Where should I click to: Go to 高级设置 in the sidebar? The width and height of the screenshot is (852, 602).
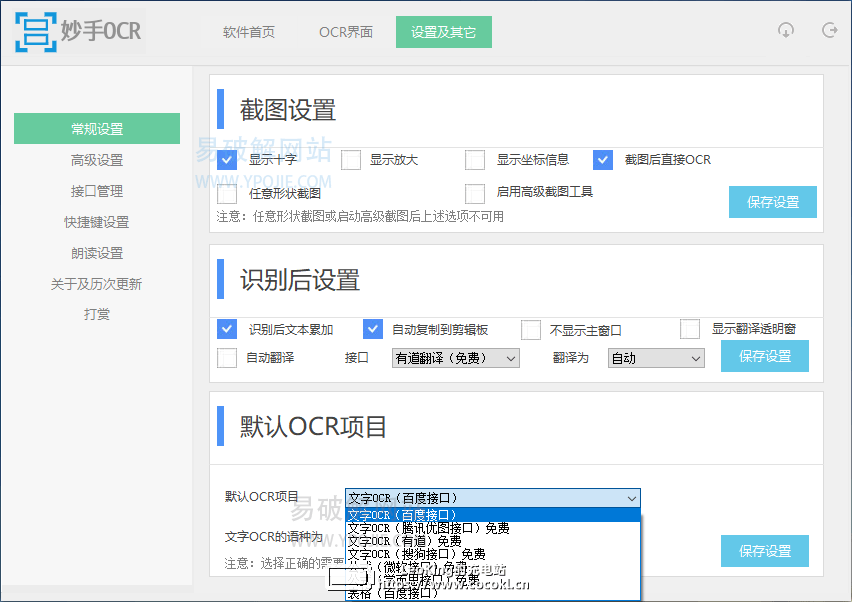[97, 160]
